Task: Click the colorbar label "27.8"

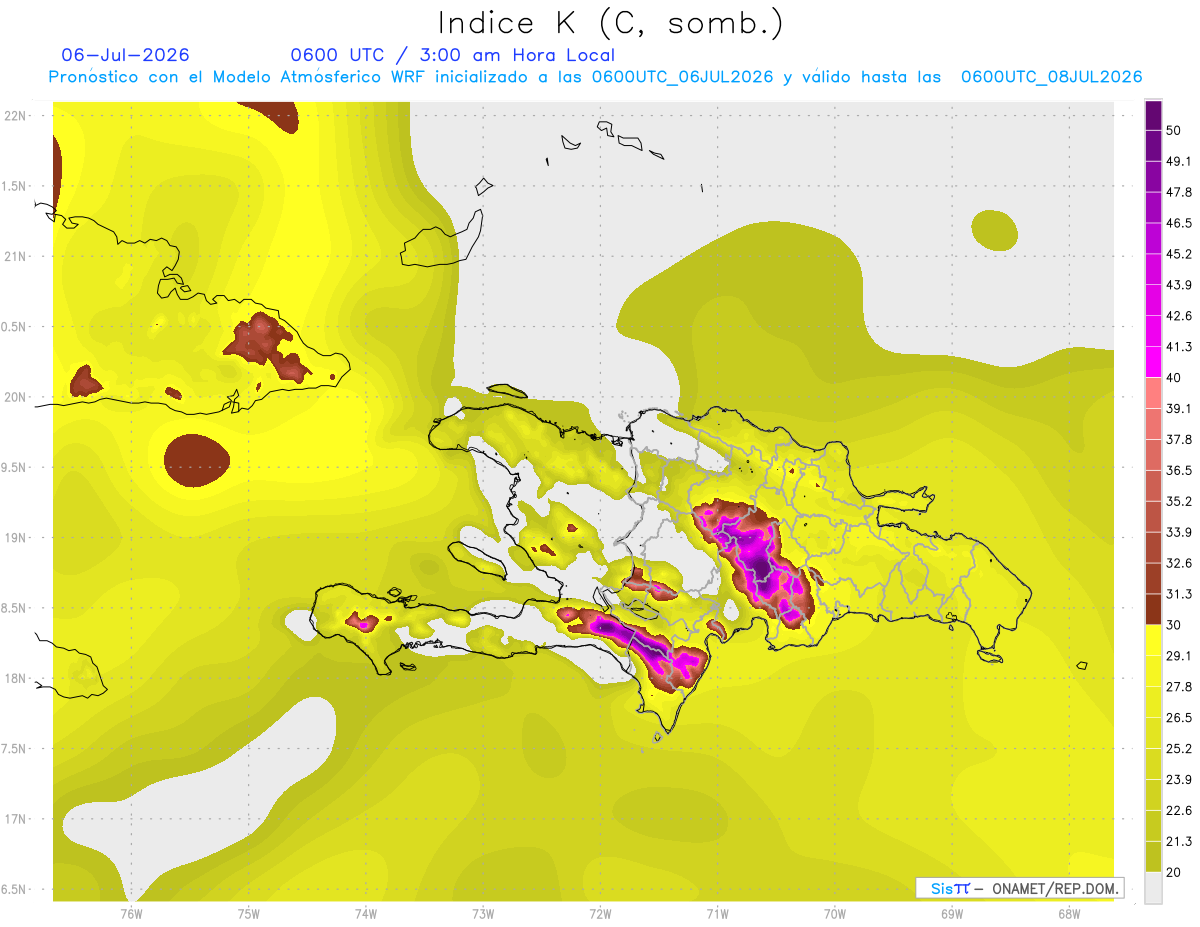Action: click(1179, 686)
